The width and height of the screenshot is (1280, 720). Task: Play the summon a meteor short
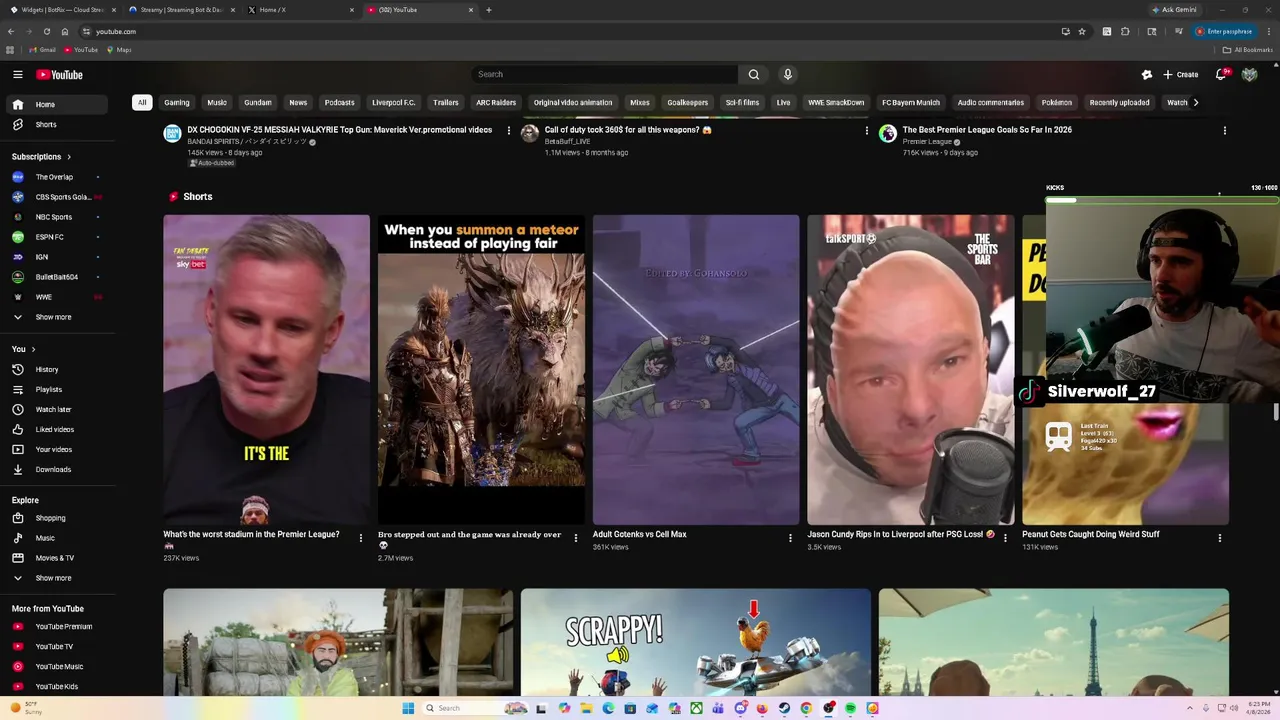(481, 370)
